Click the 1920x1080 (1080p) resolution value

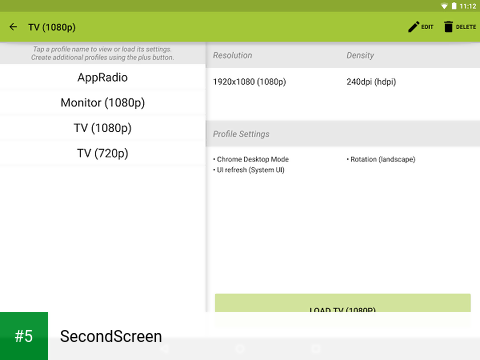point(249,82)
